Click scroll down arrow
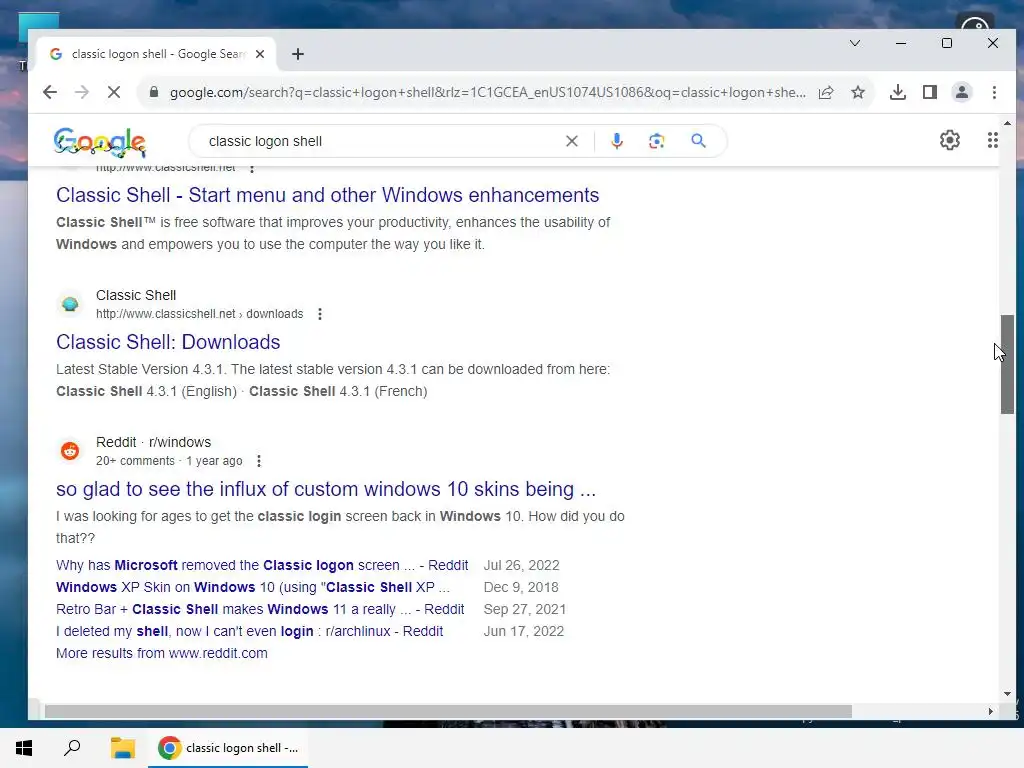The height and width of the screenshot is (768, 1024). click(x=1007, y=694)
